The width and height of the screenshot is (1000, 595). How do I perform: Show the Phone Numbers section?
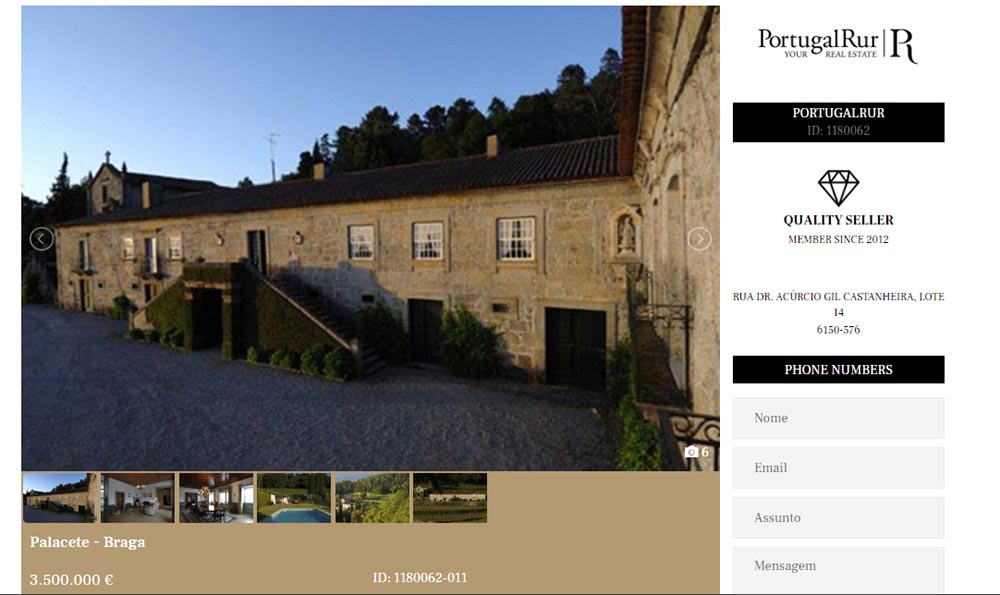pos(838,370)
